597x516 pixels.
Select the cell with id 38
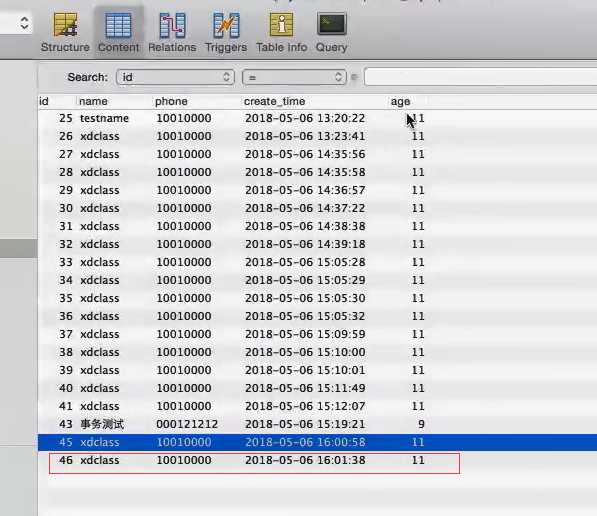point(65,352)
